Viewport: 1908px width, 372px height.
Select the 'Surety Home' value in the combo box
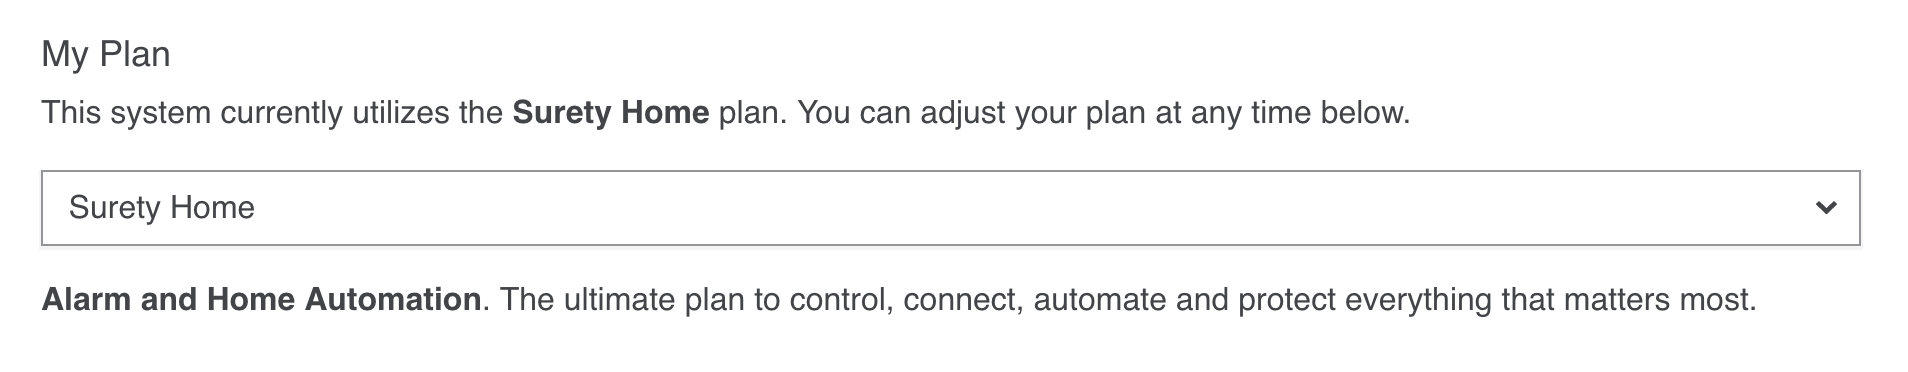tap(162, 208)
